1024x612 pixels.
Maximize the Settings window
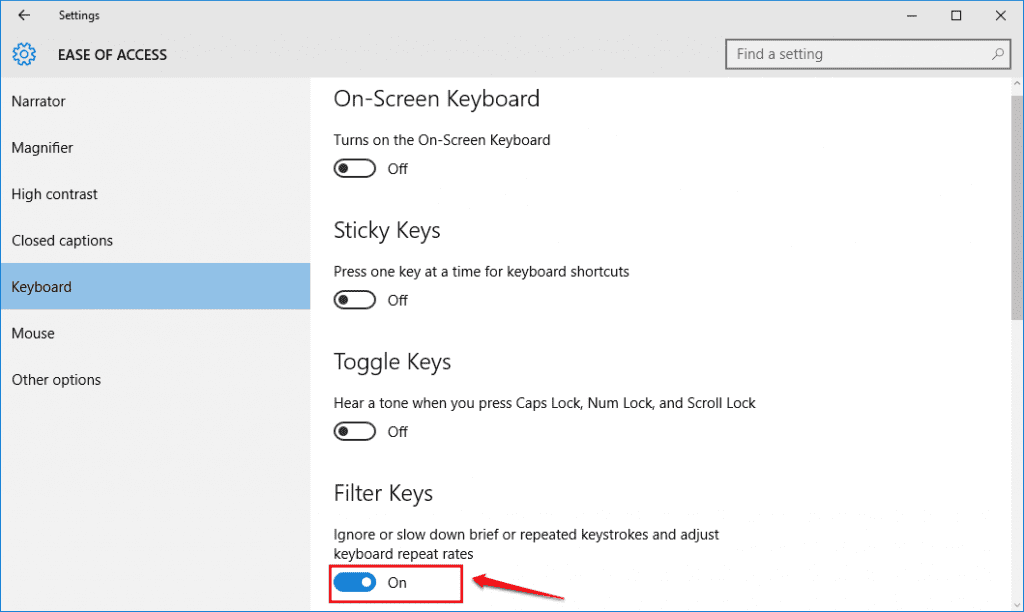click(x=956, y=16)
